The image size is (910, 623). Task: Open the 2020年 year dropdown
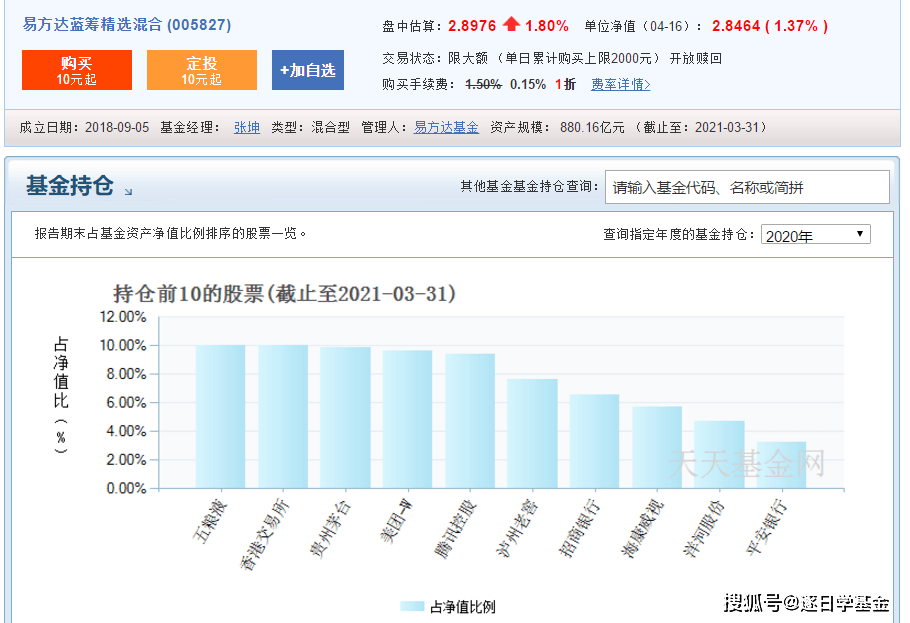tap(815, 235)
